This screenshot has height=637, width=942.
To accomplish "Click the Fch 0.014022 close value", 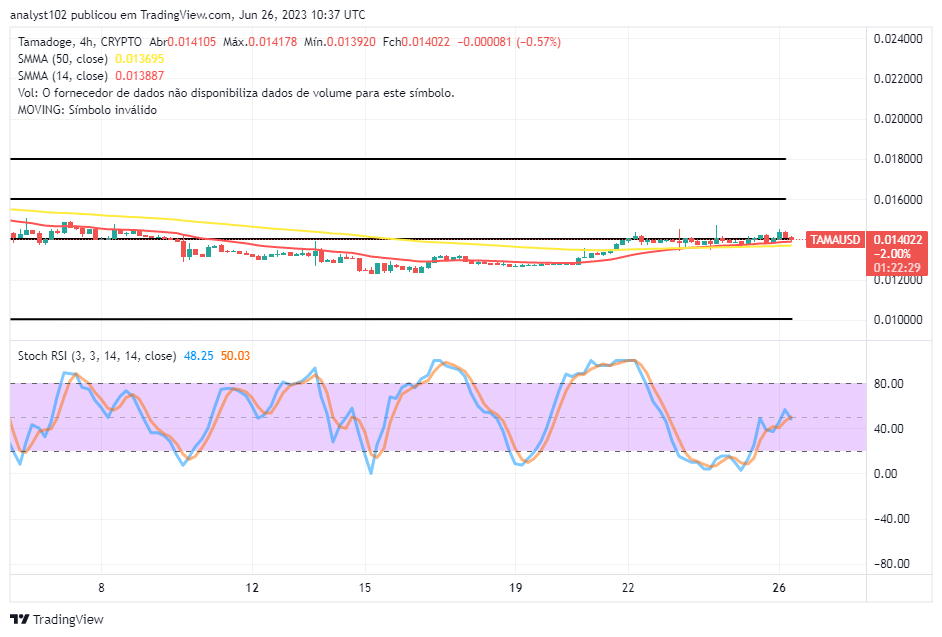I will 416,42.
